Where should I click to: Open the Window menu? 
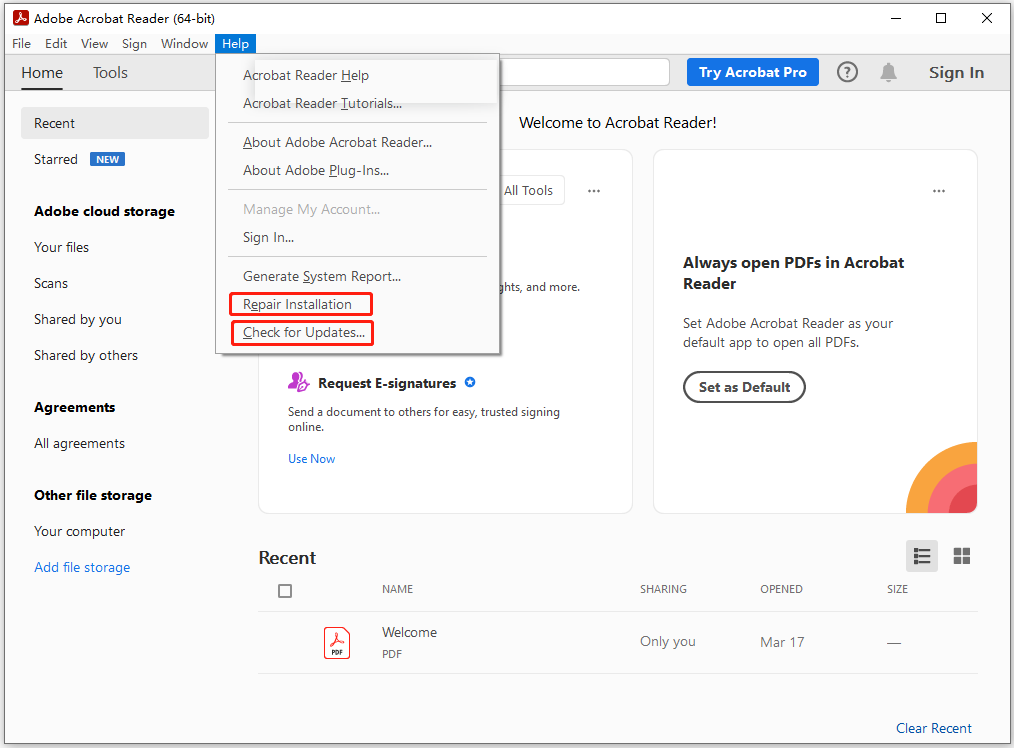(184, 43)
